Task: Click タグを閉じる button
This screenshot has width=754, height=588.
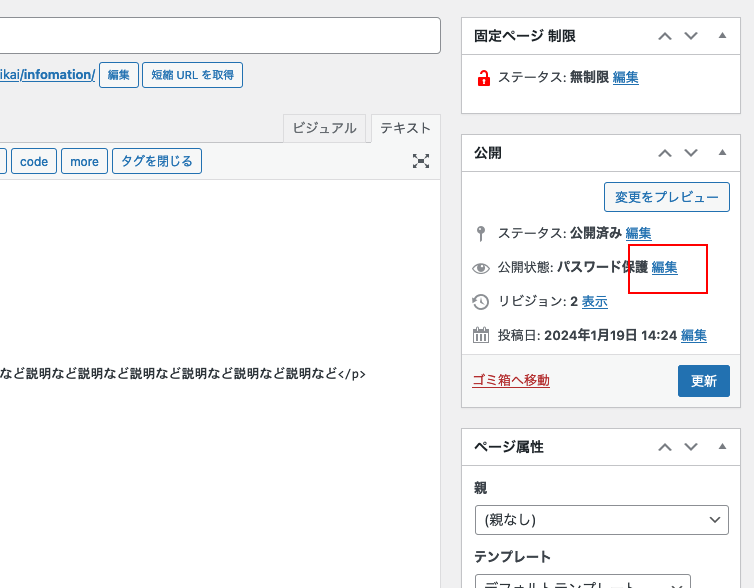Action: [x=157, y=161]
